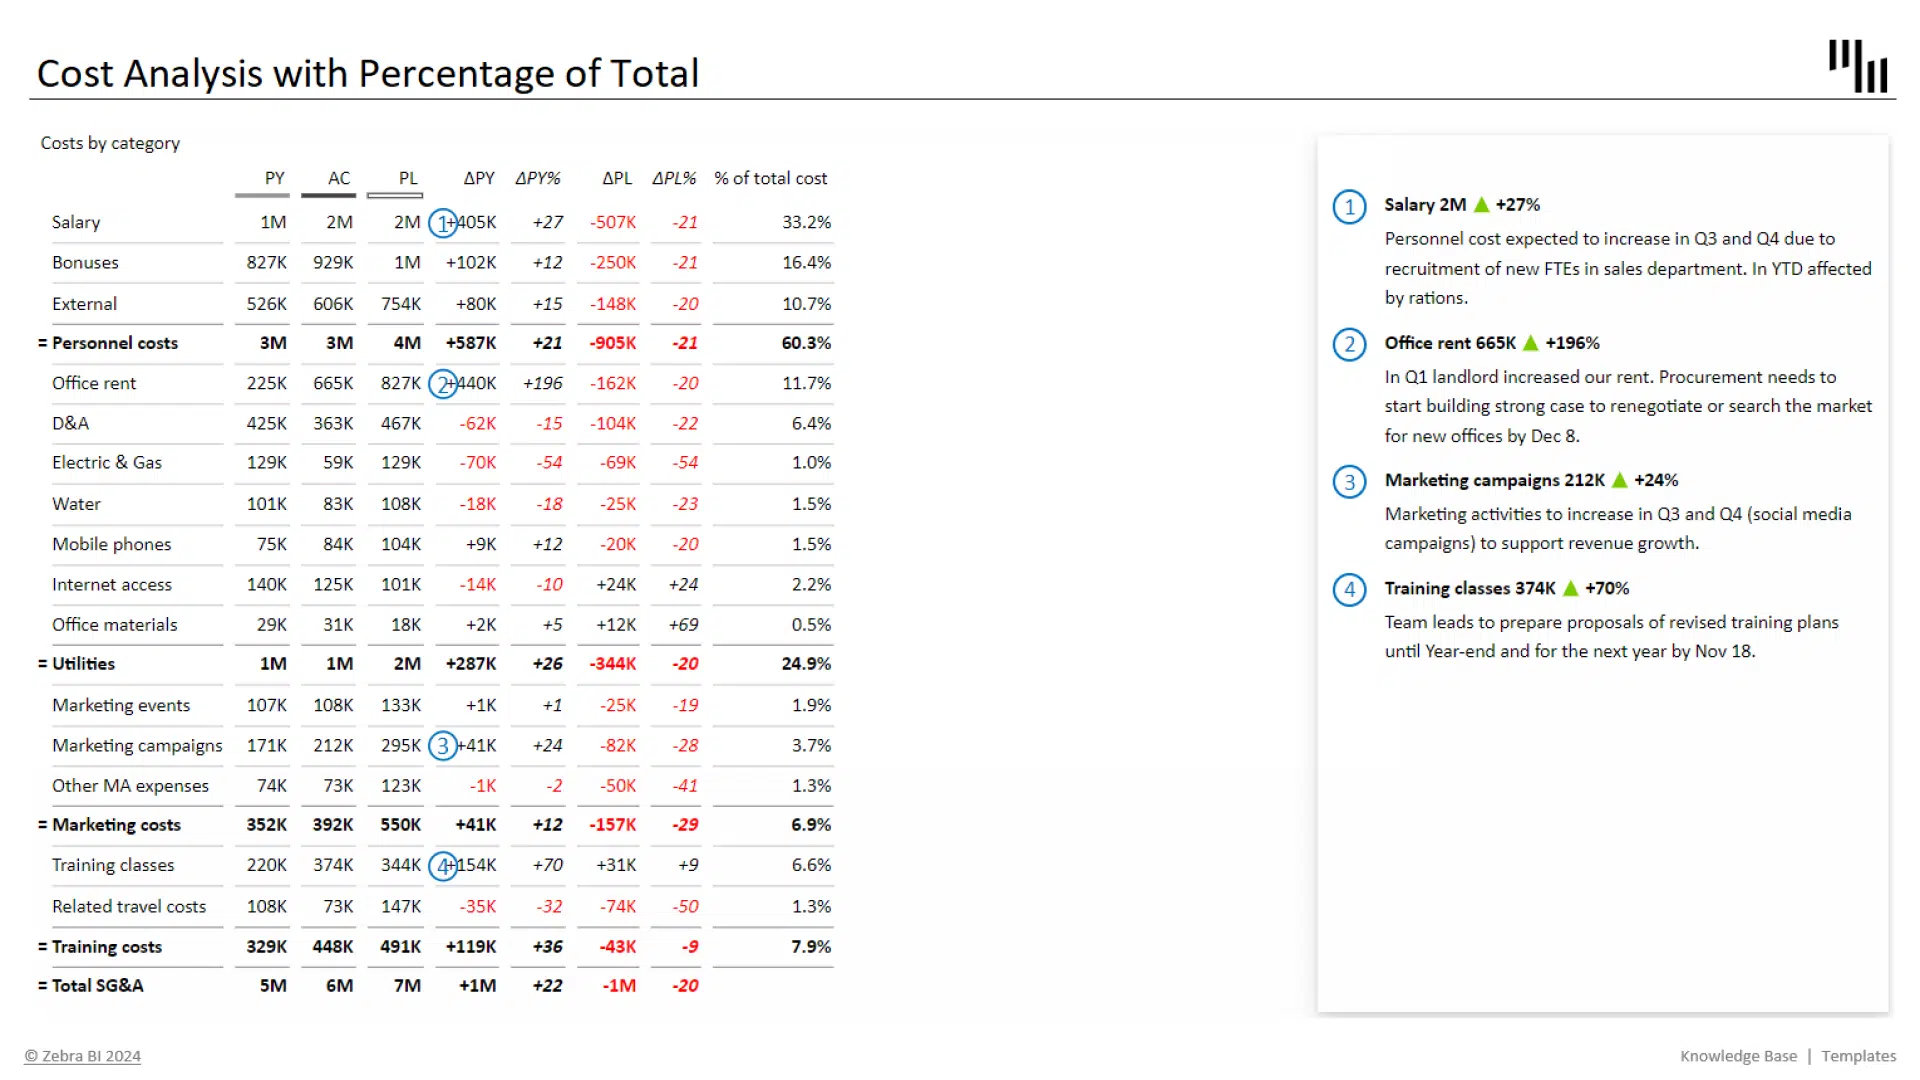Select numbered circle 3 in the comments panel

(x=1349, y=482)
